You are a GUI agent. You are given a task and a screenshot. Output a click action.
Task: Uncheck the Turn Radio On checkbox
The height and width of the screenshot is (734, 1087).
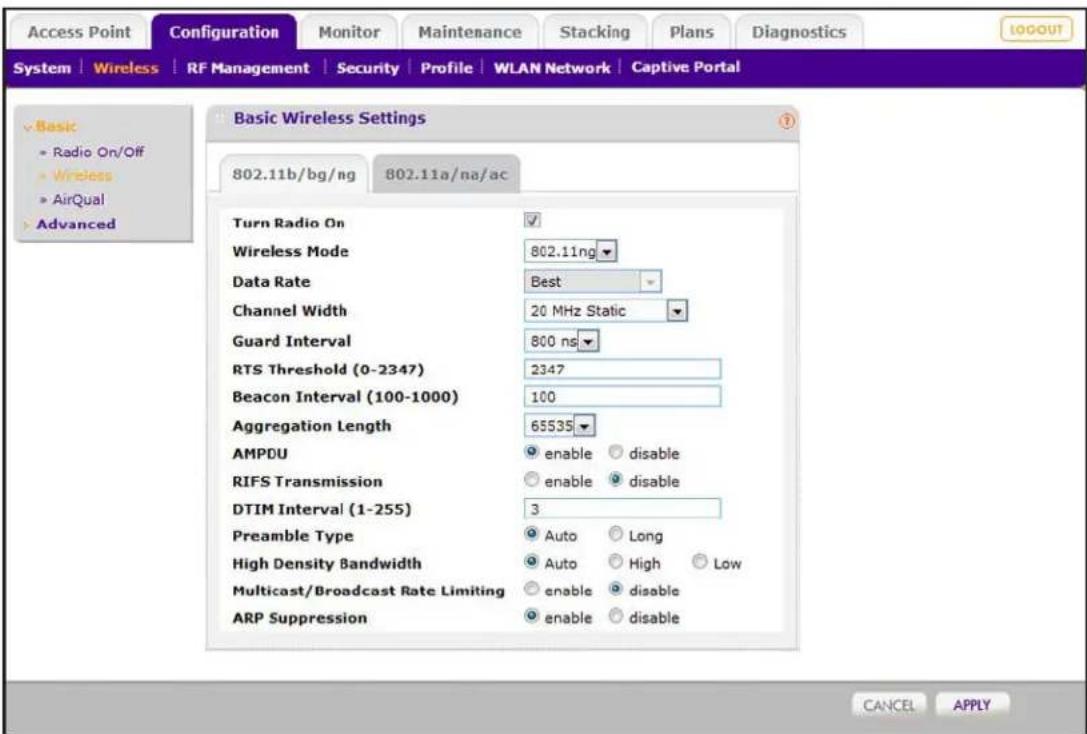click(532, 220)
